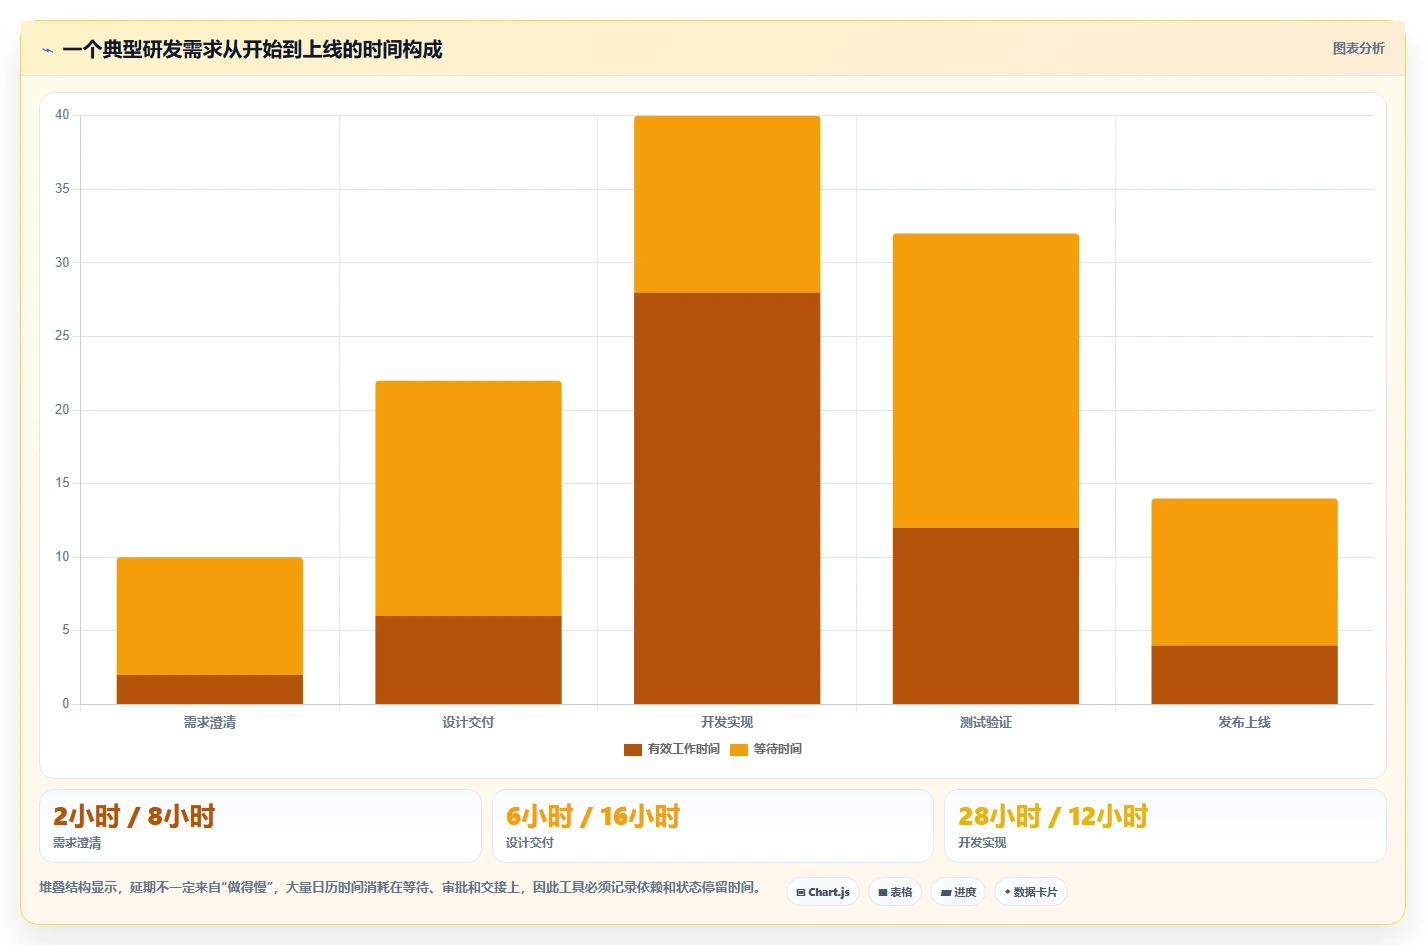Click the lightning icon beside the title
The image size is (1426, 945).
[47, 50]
